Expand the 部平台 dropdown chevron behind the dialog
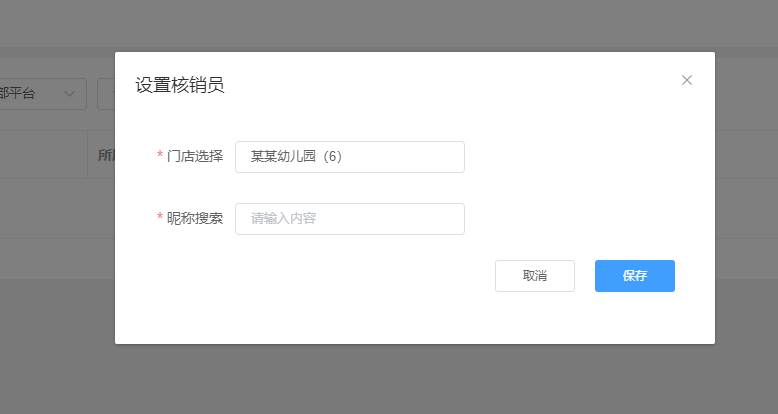This screenshot has width=778, height=414. pyautogui.click(x=69, y=93)
